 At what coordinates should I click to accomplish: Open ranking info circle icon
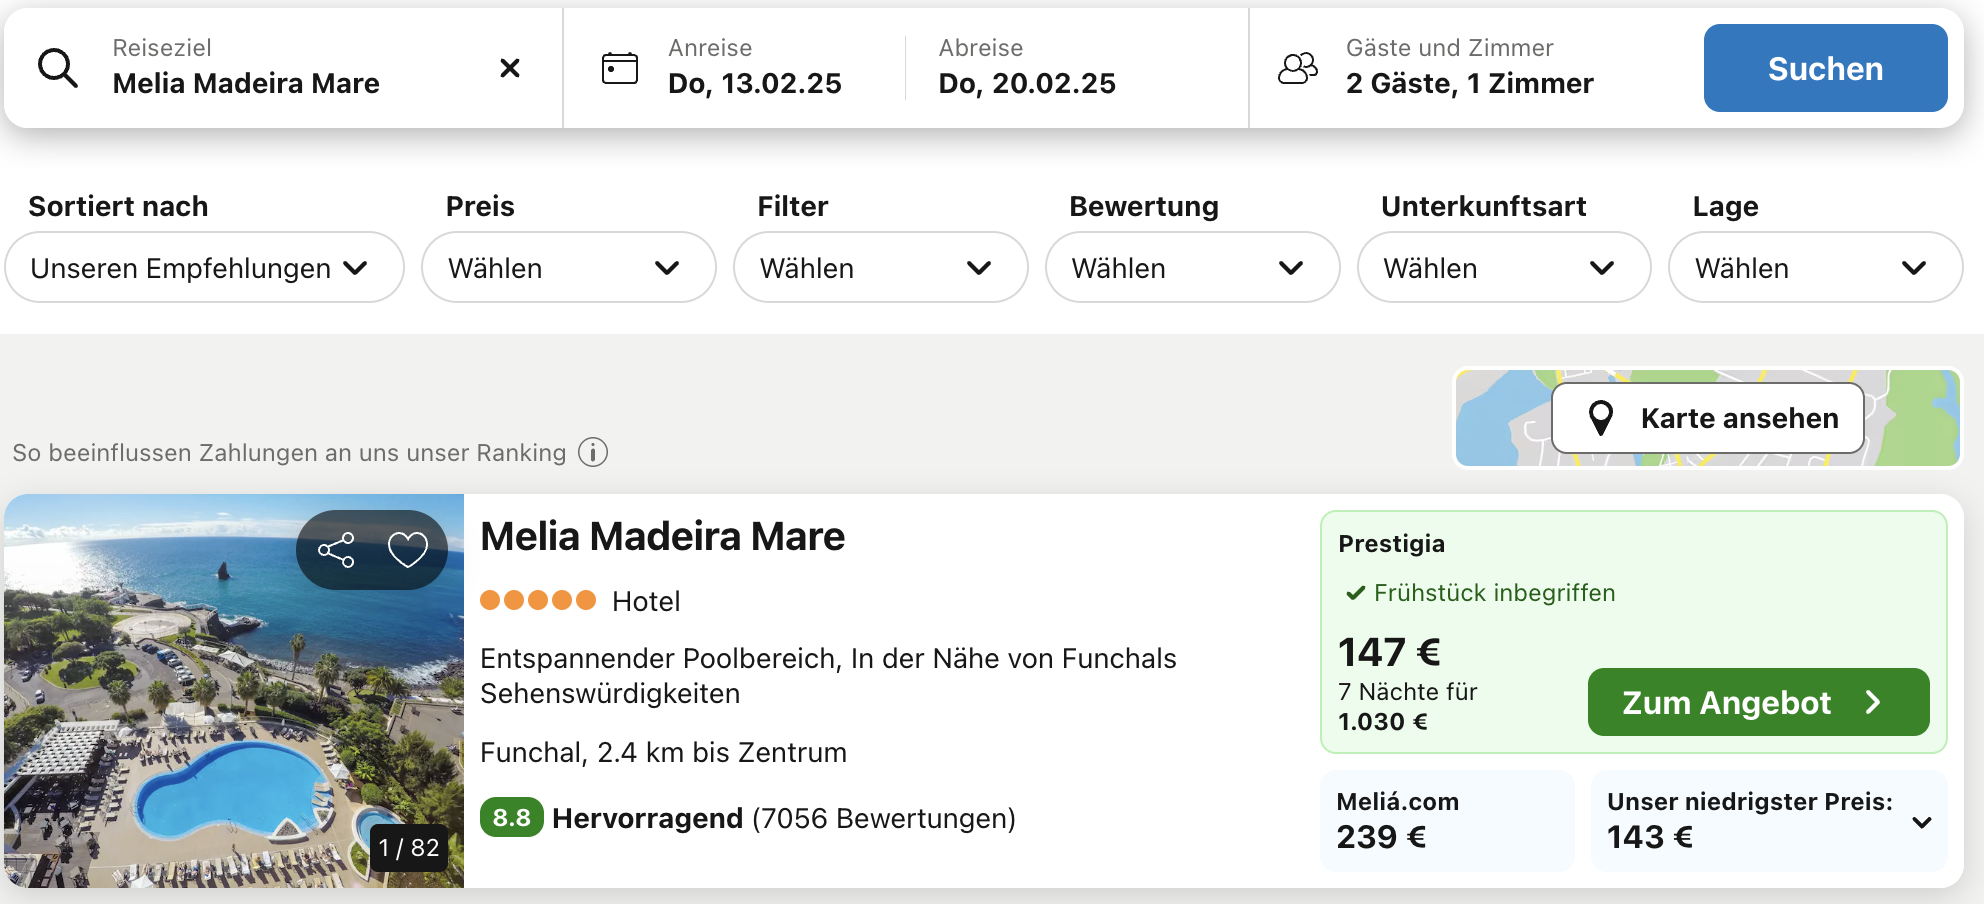(593, 453)
